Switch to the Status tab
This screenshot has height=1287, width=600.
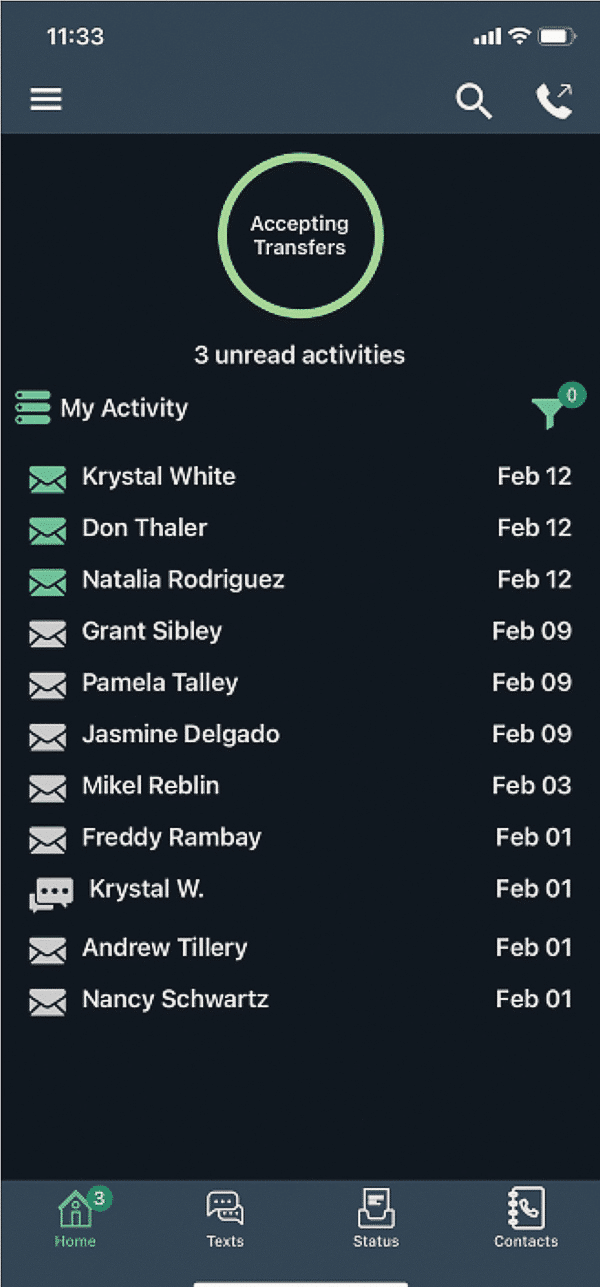tap(376, 1218)
